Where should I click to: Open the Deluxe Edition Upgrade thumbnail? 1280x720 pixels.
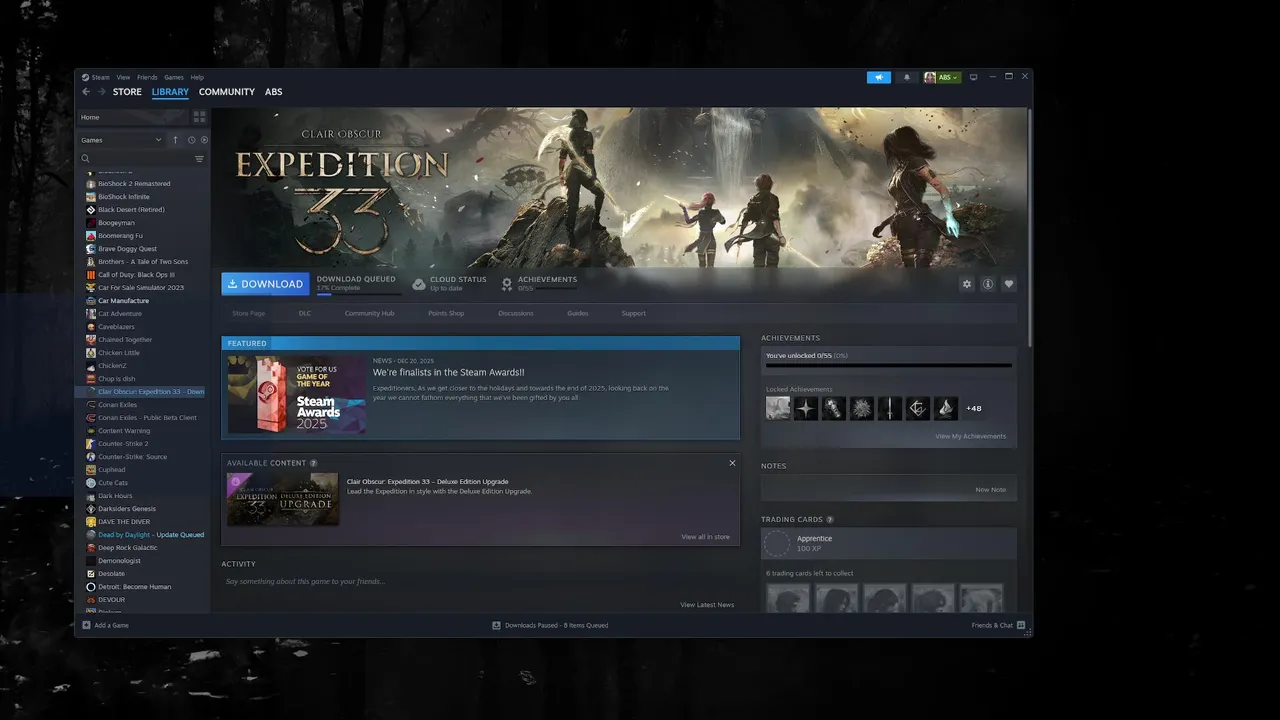point(283,499)
